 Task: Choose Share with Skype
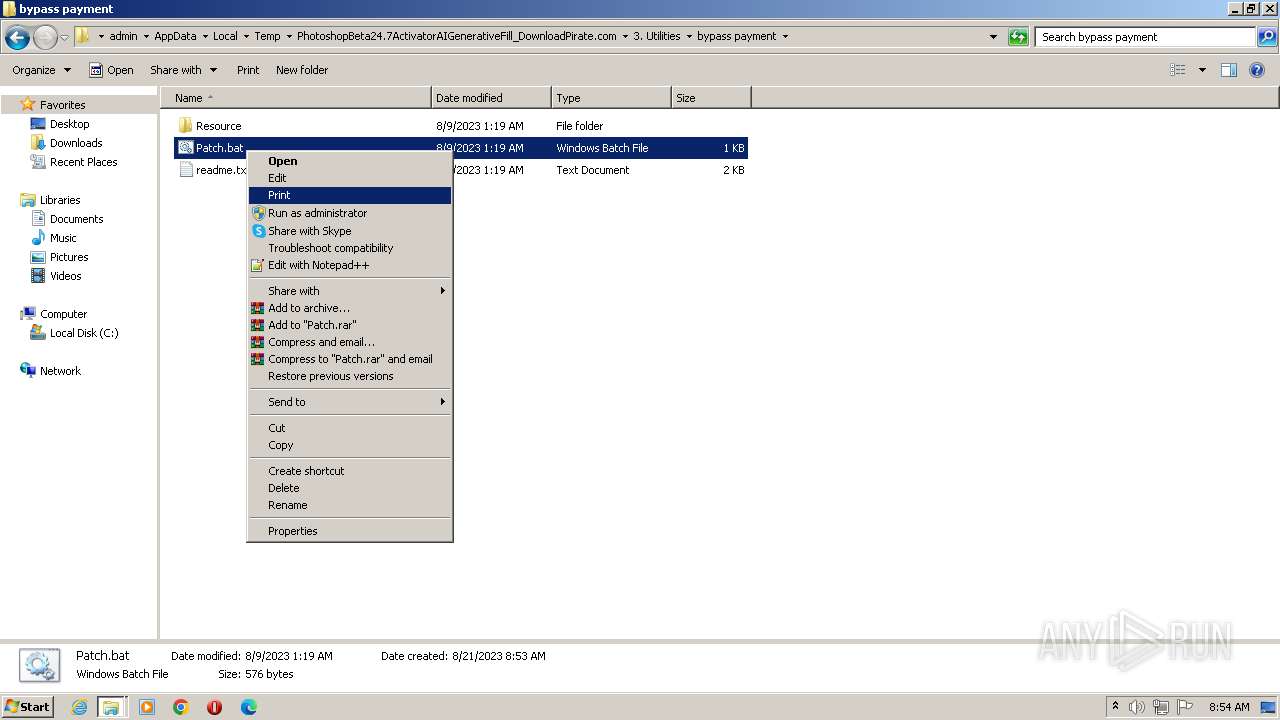(x=350, y=231)
